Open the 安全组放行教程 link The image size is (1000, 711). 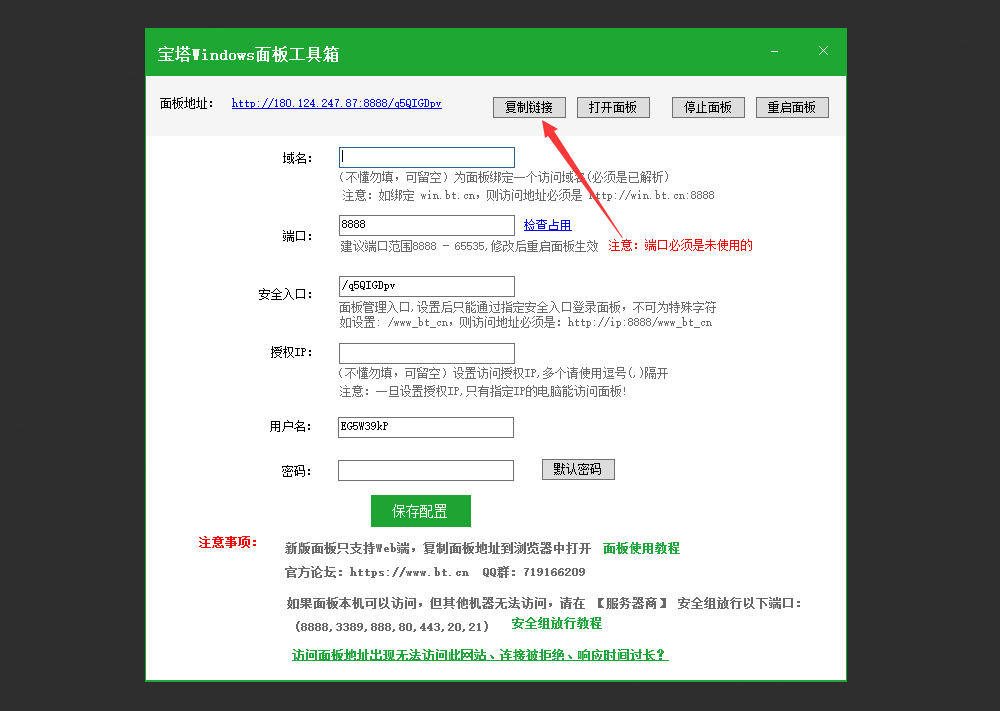click(556, 624)
